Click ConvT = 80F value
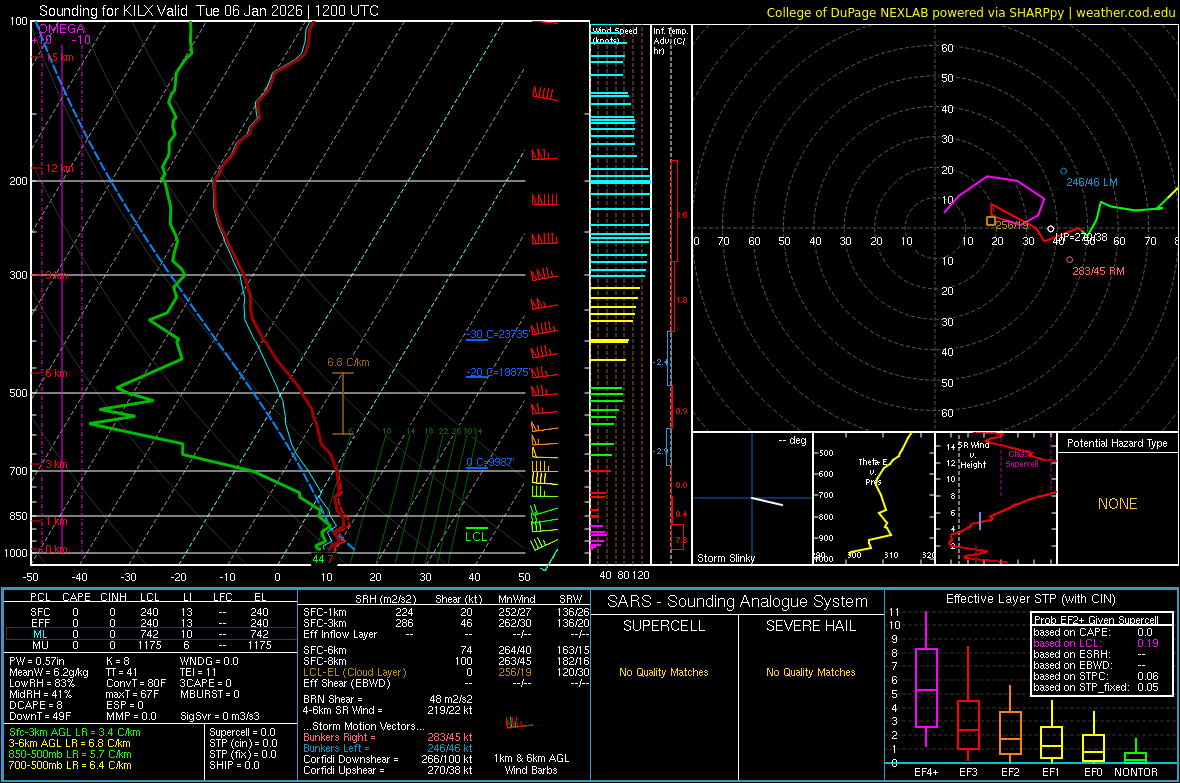Image resolution: width=1180 pixels, height=783 pixels. 136,684
